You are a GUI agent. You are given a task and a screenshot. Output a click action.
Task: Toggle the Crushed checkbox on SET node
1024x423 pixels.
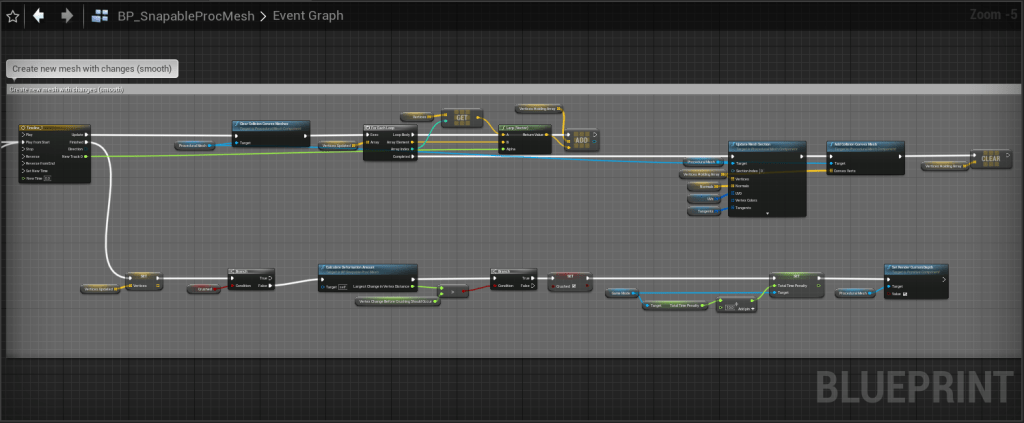[x=573, y=287]
